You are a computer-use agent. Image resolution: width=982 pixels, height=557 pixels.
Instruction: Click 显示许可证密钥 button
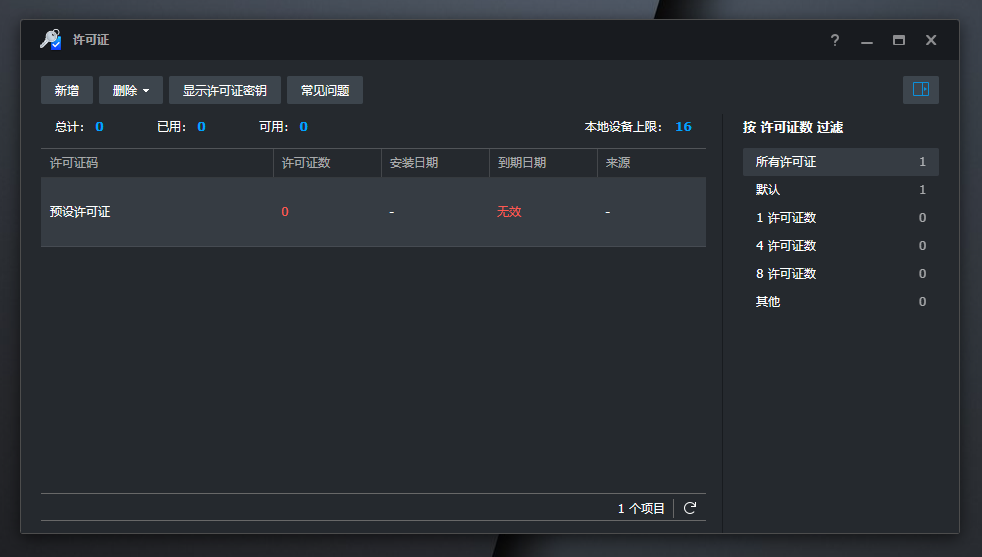pyautogui.click(x=224, y=90)
